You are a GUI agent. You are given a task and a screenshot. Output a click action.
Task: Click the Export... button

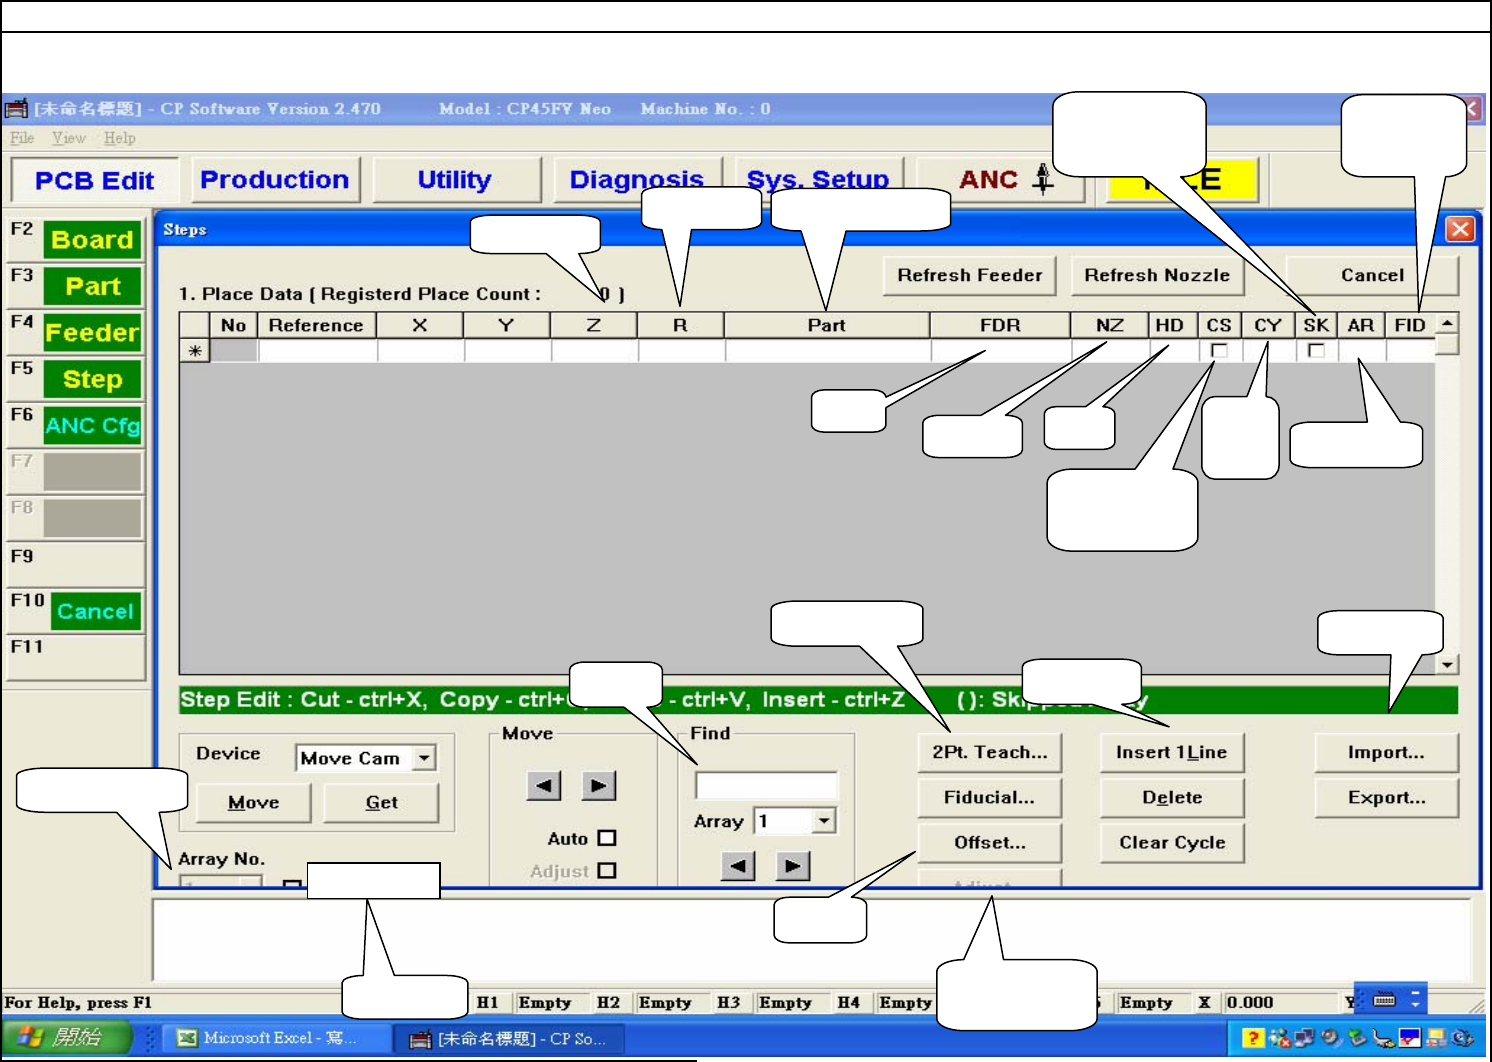coord(1386,797)
